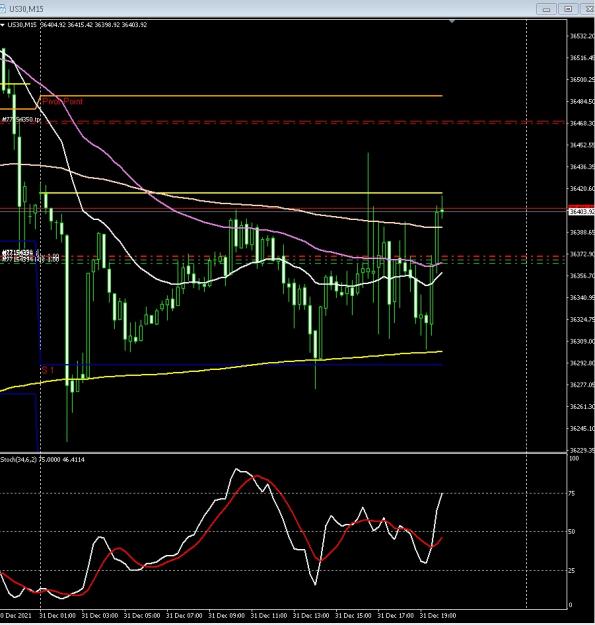Click the 75 level on stochastic scale
The height and width of the screenshot is (625, 595).
[572, 493]
